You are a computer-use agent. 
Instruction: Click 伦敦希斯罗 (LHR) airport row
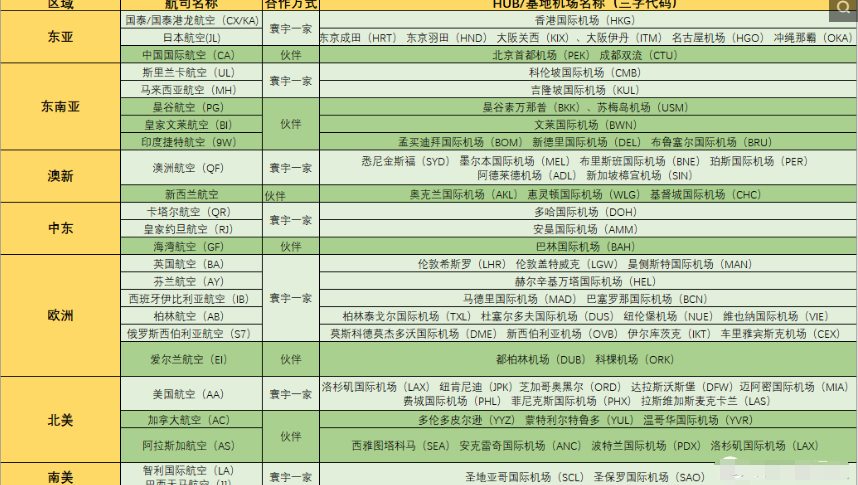coord(588,264)
